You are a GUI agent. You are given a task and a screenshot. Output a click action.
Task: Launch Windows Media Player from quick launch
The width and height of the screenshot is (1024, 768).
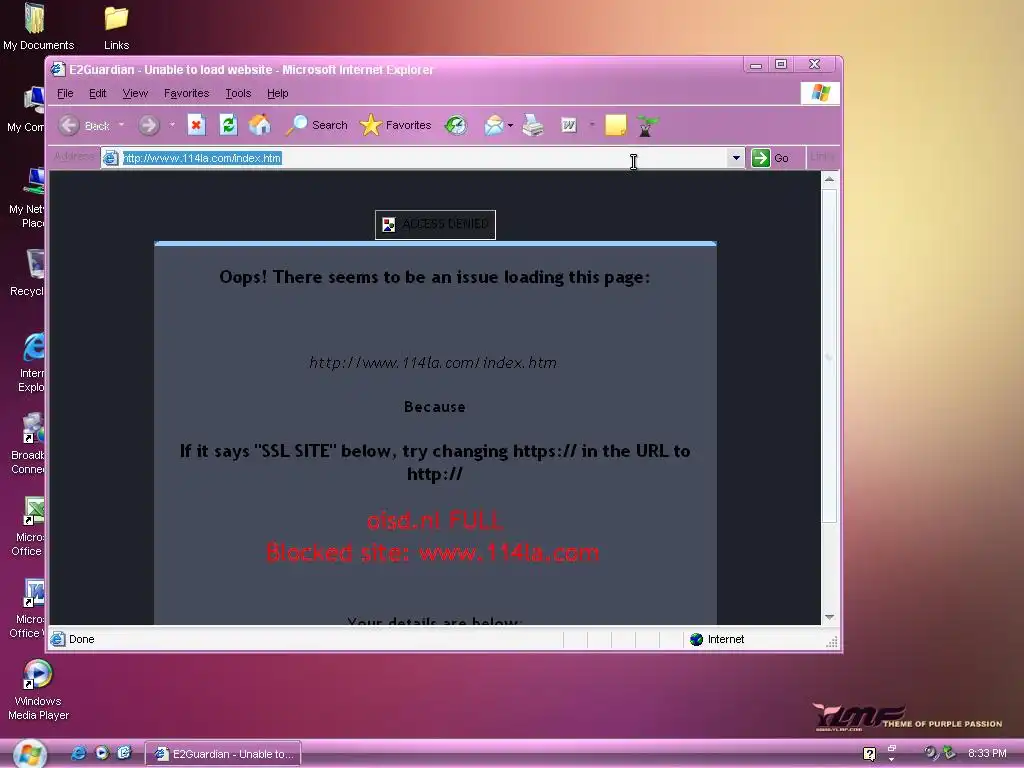pyautogui.click(x=102, y=753)
